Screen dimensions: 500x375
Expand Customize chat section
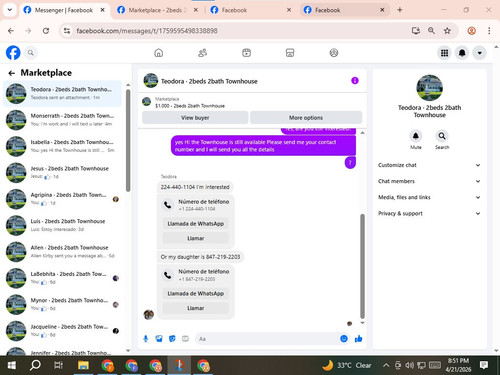tap(429, 165)
